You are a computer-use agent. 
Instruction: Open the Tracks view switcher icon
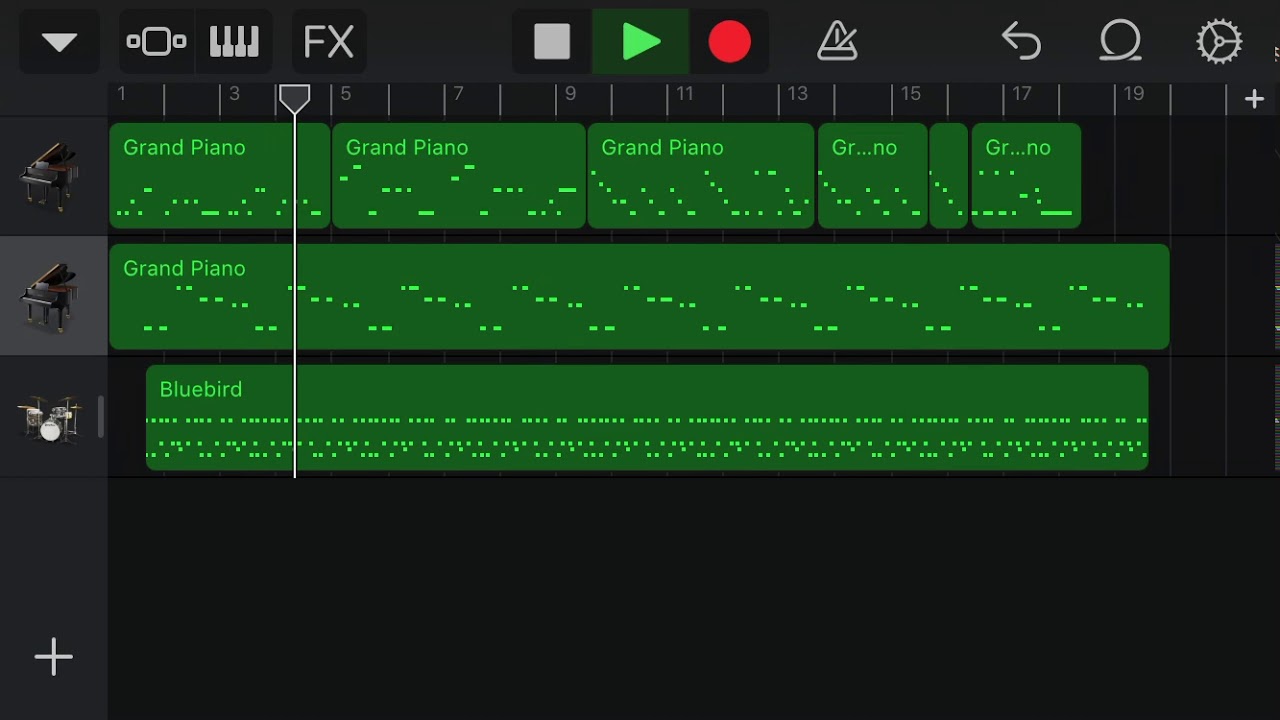click(x=156, y=41)
